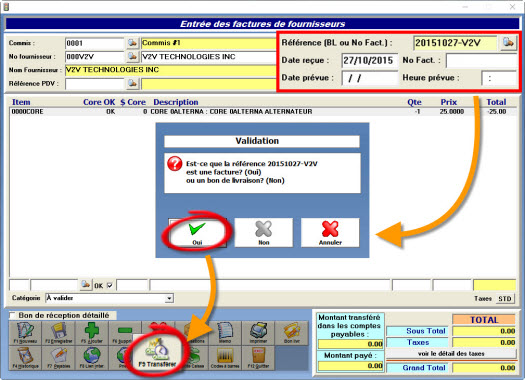
Task: Close the window with X button
Action: (x=512, y=7)
